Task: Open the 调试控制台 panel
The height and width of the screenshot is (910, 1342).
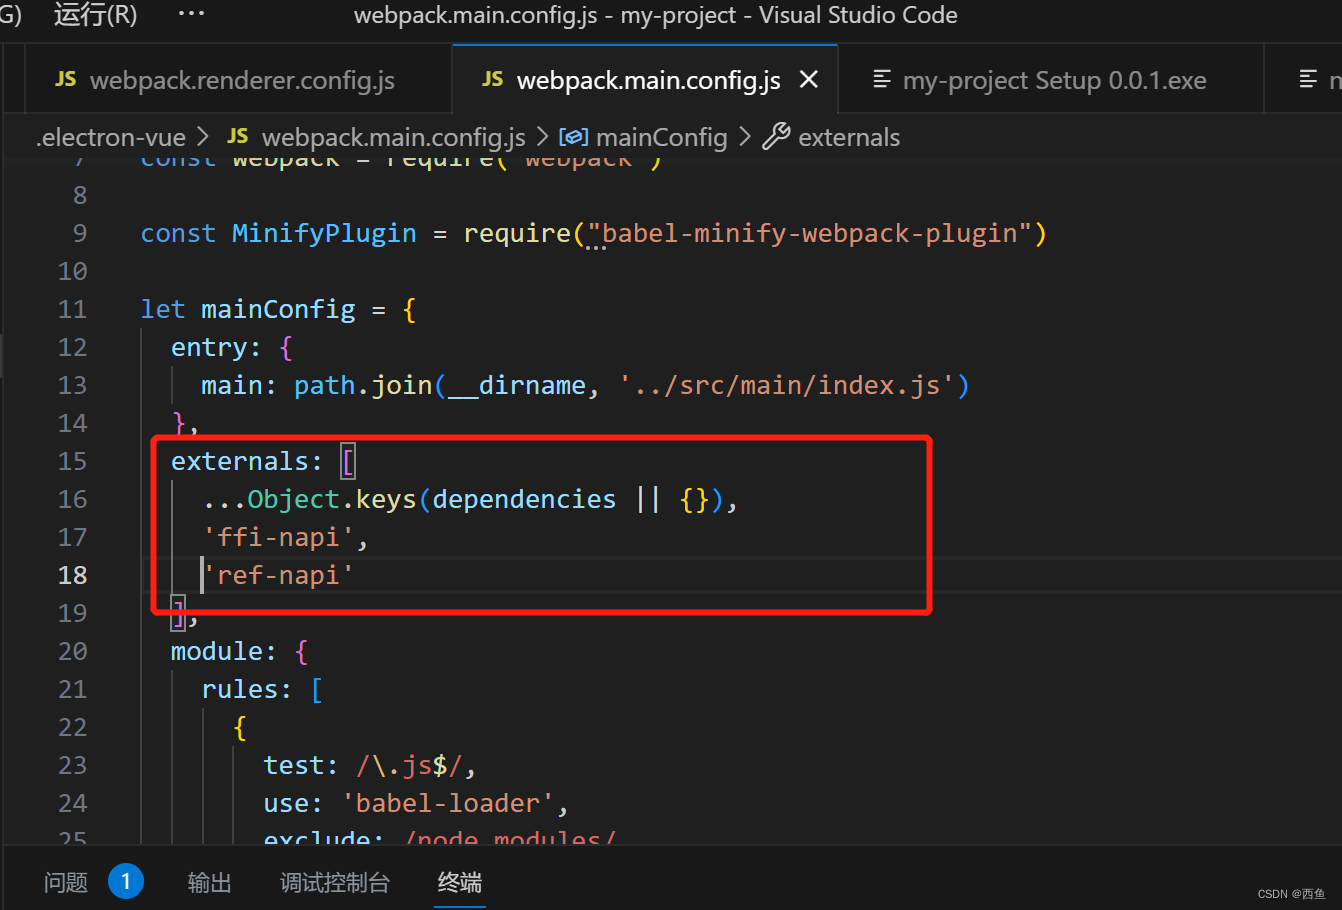Action: [x=335, y=883]
